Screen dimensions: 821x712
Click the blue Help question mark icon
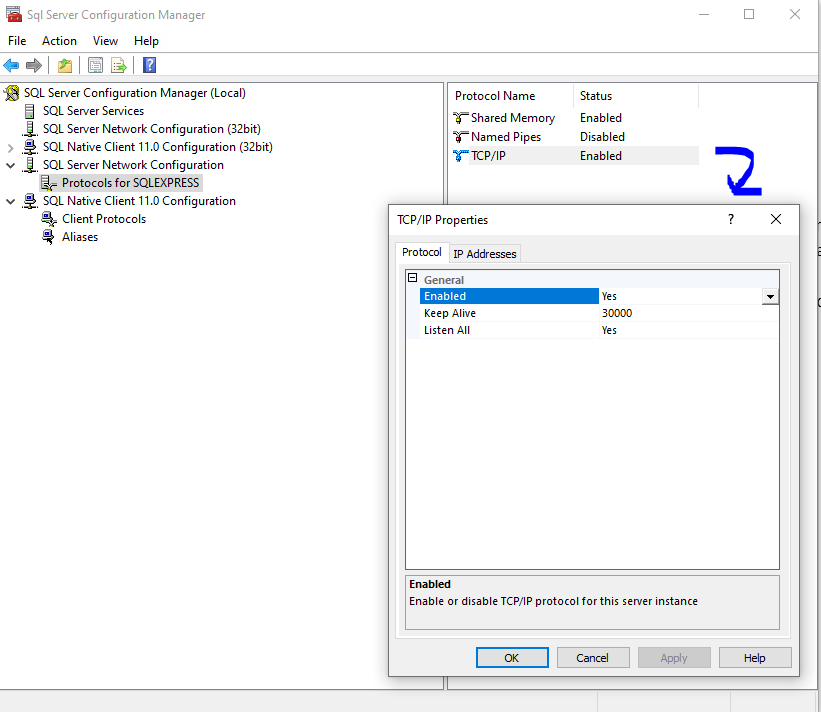[149, 66]
